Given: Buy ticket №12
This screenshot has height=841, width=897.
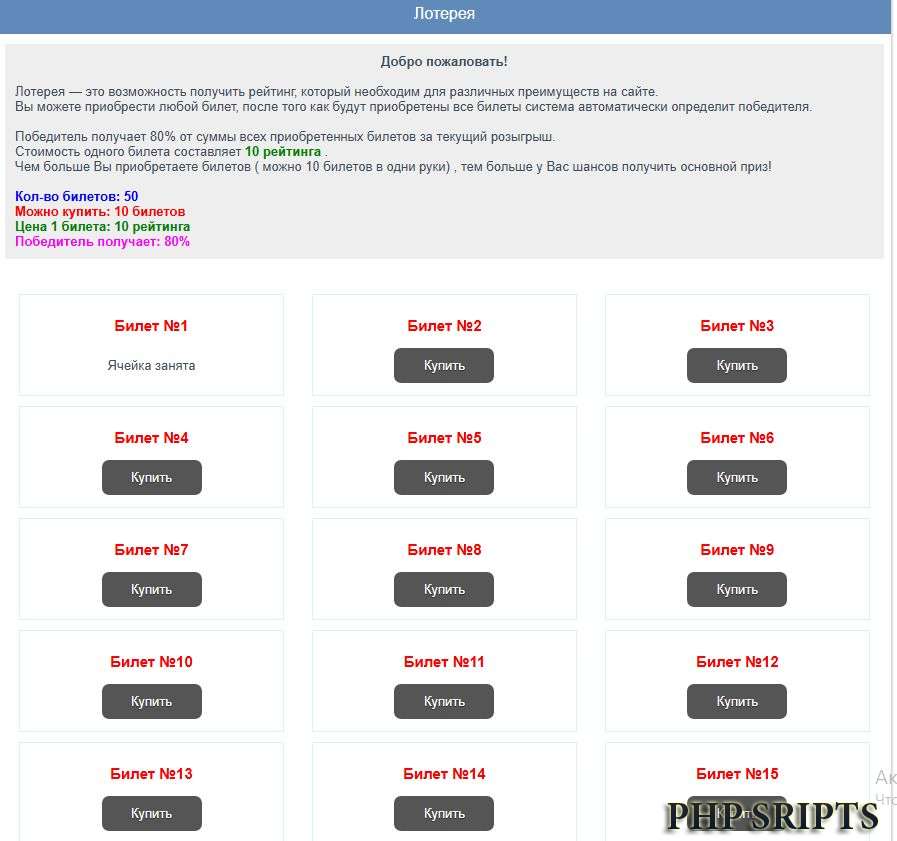Looking at the screenshot, I should point(736,701).
